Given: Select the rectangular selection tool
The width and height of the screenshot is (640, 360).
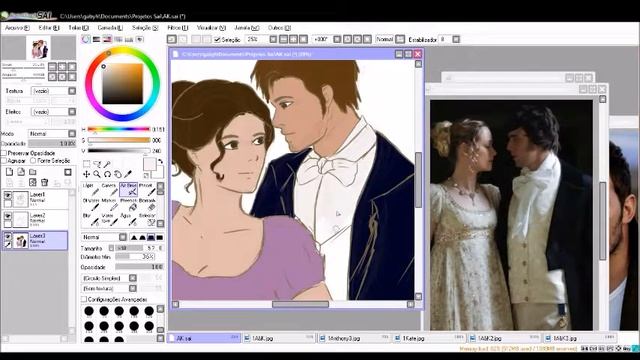Looking at the screenshot, I should [x=87, y=164].
